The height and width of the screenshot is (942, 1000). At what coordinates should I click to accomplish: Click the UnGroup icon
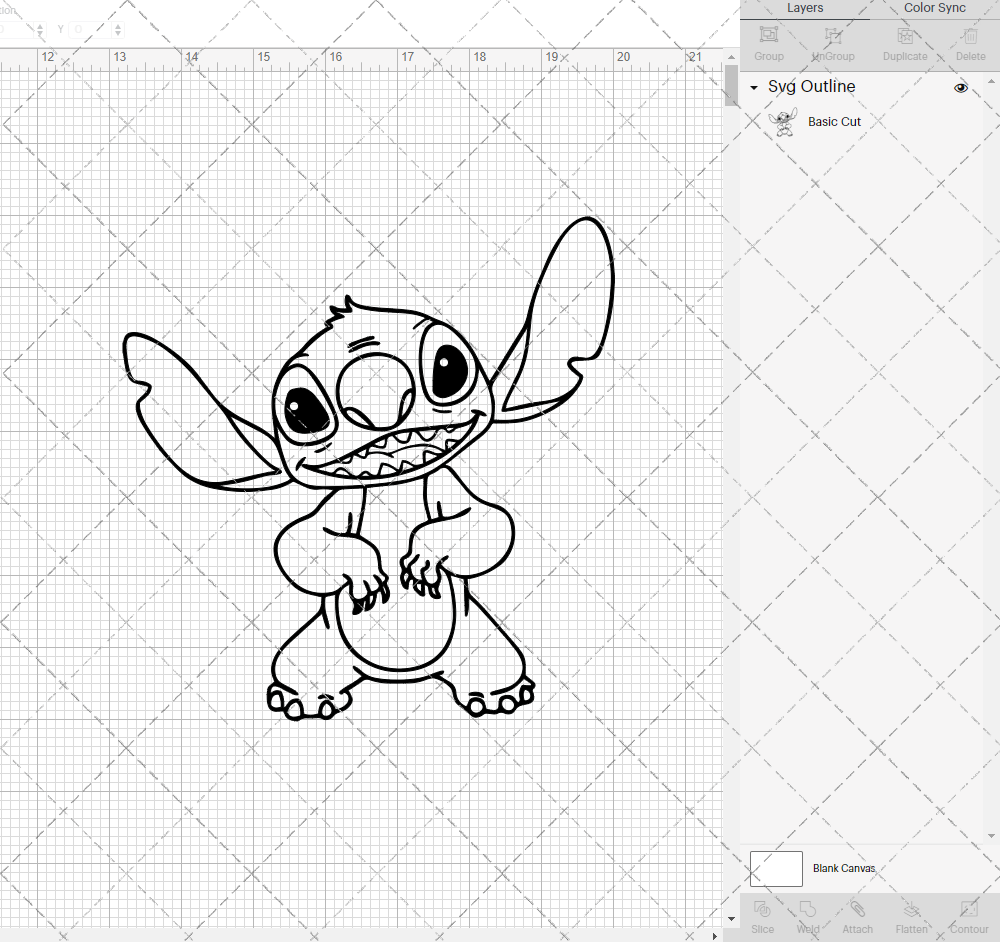833,34
